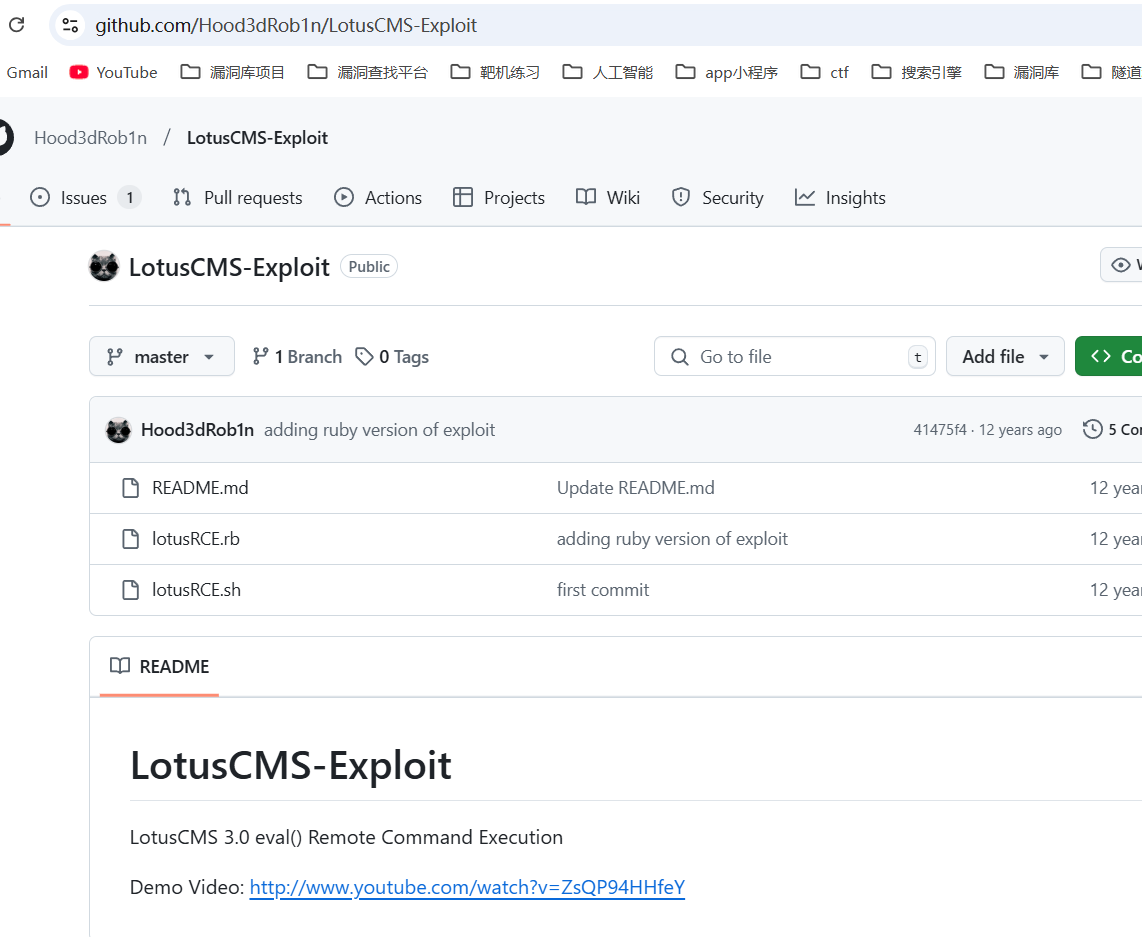Open site information icon in address bar
Viewport: 1142px width, 937px height.
[x=70, y=25]
